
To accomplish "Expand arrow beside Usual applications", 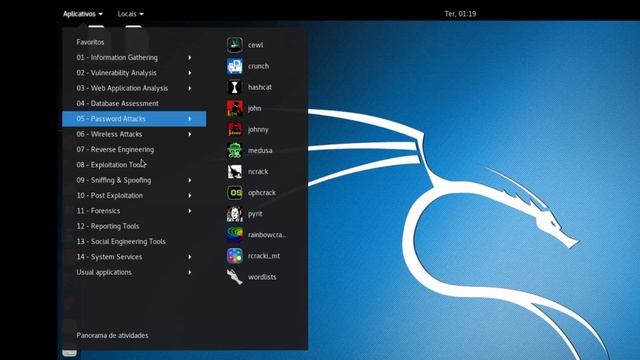I will click(190, 272).
